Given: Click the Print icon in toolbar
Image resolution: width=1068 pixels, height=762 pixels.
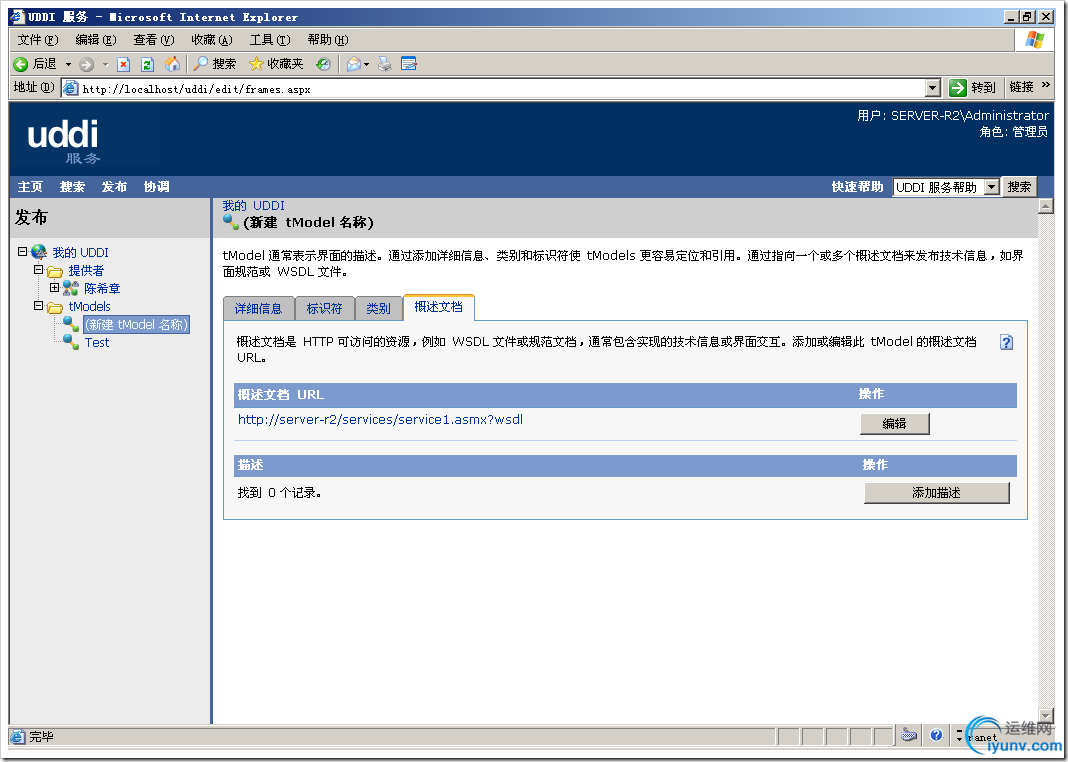Looking at the screenshot, I should click(x=385, y=64).
